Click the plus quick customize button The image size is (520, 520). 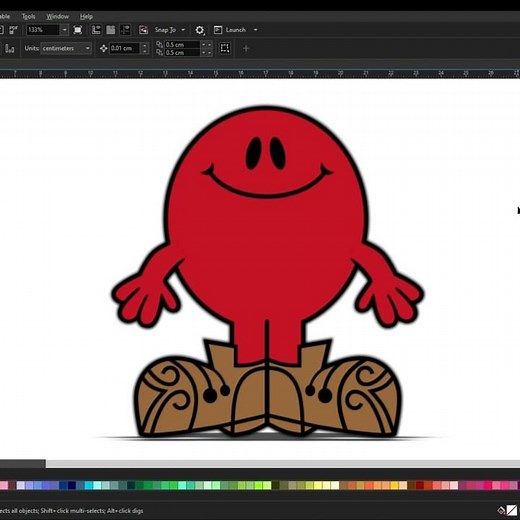coord(246,49)
